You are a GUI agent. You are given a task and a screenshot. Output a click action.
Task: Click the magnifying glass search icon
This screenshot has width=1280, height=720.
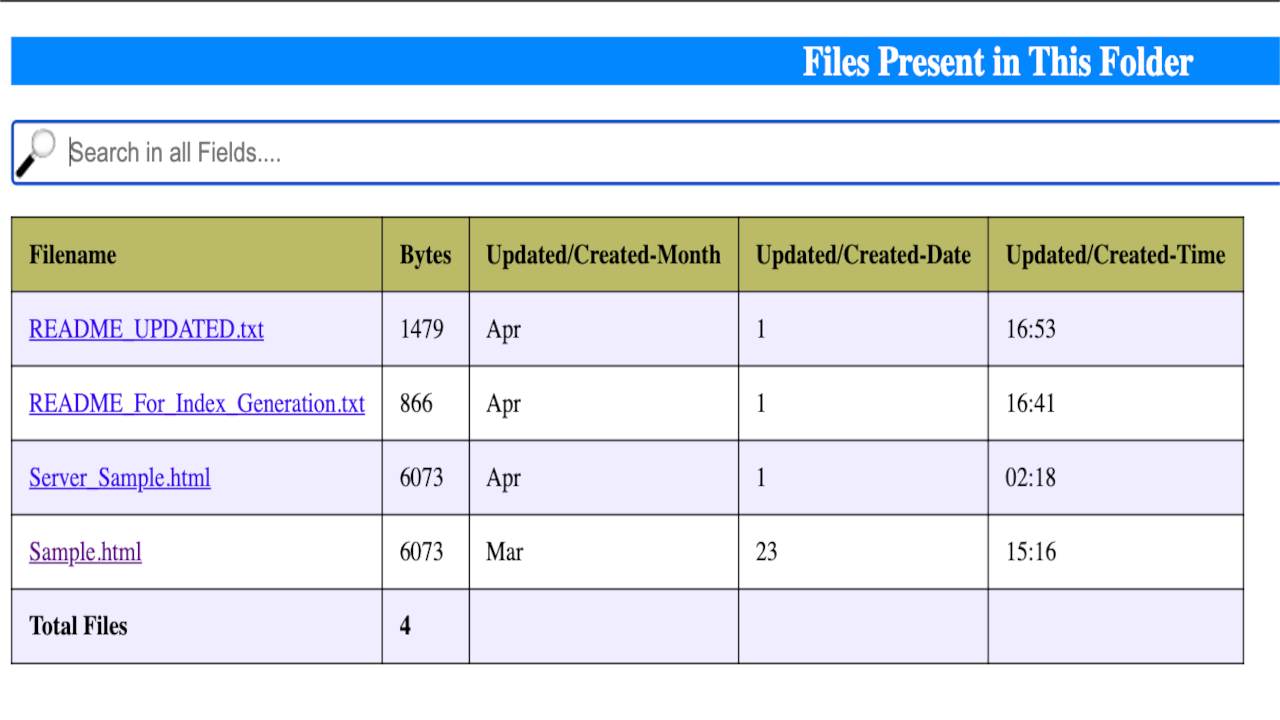point(36,153)
